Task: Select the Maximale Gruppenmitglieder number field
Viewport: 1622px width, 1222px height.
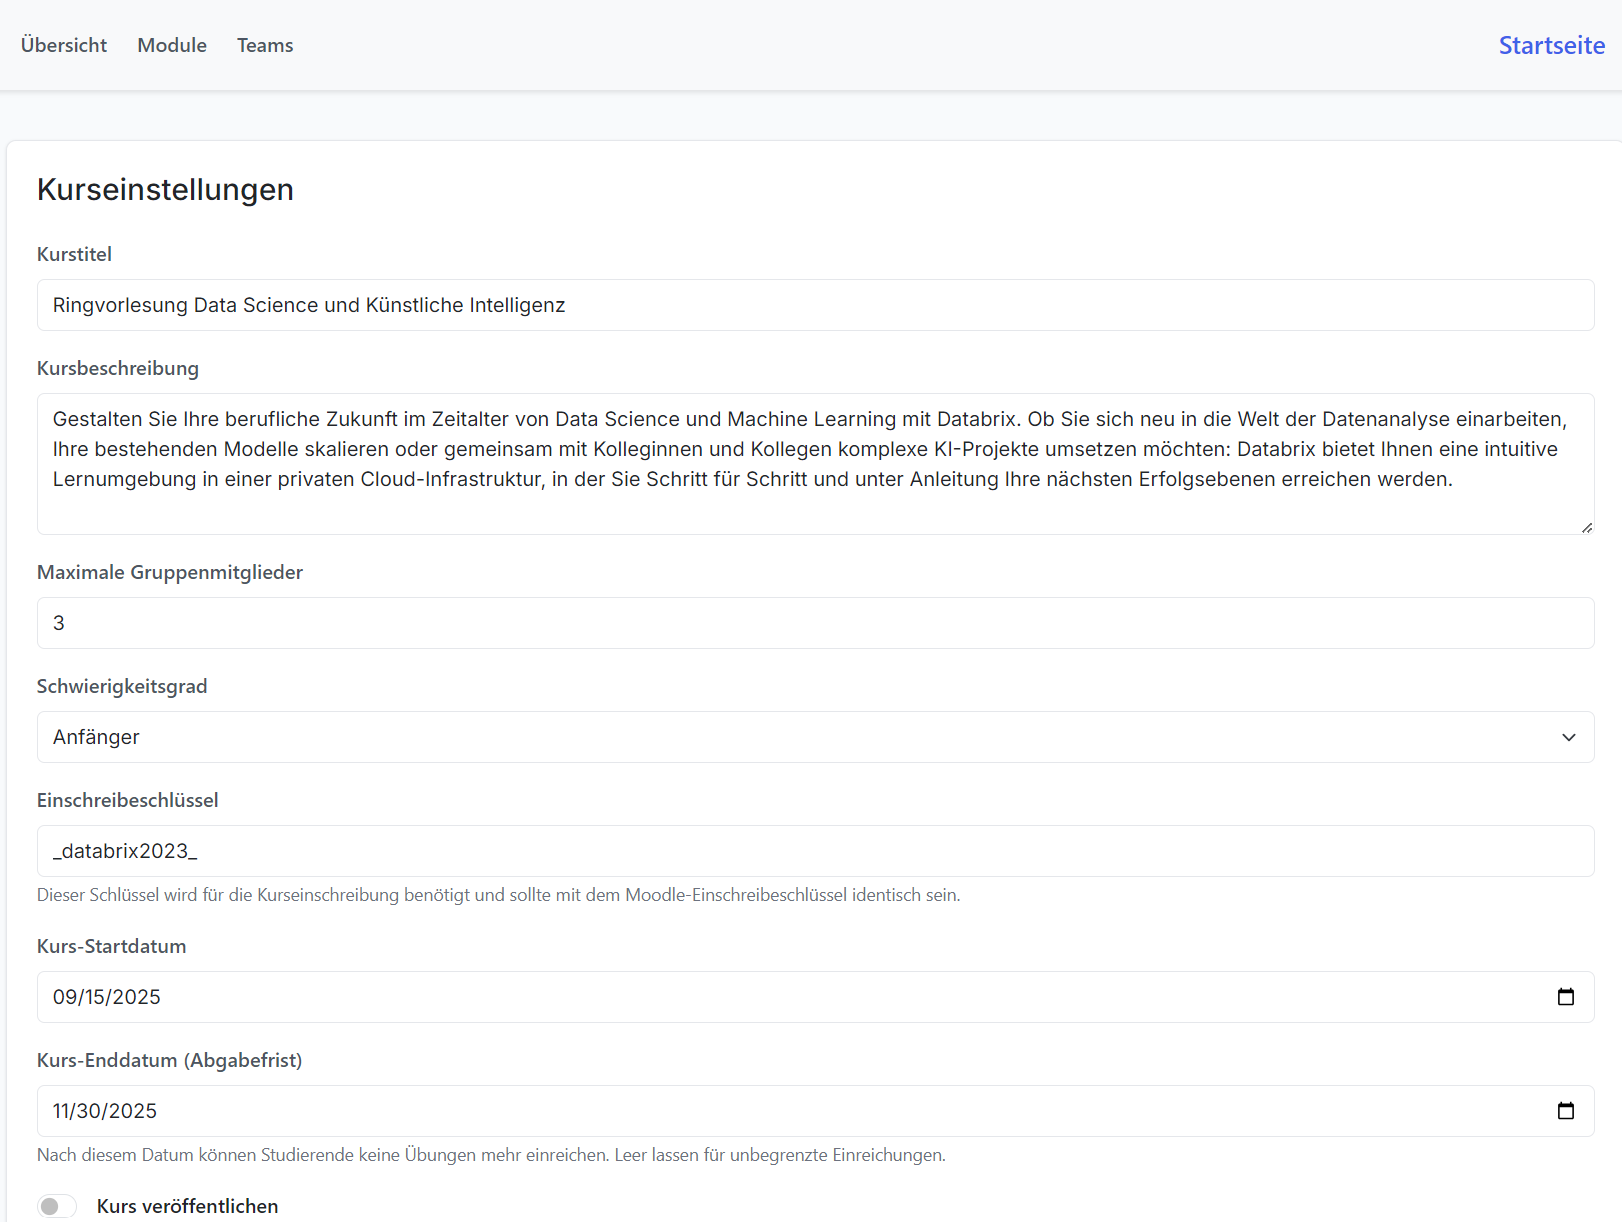Action: click(x=815, y=623)
